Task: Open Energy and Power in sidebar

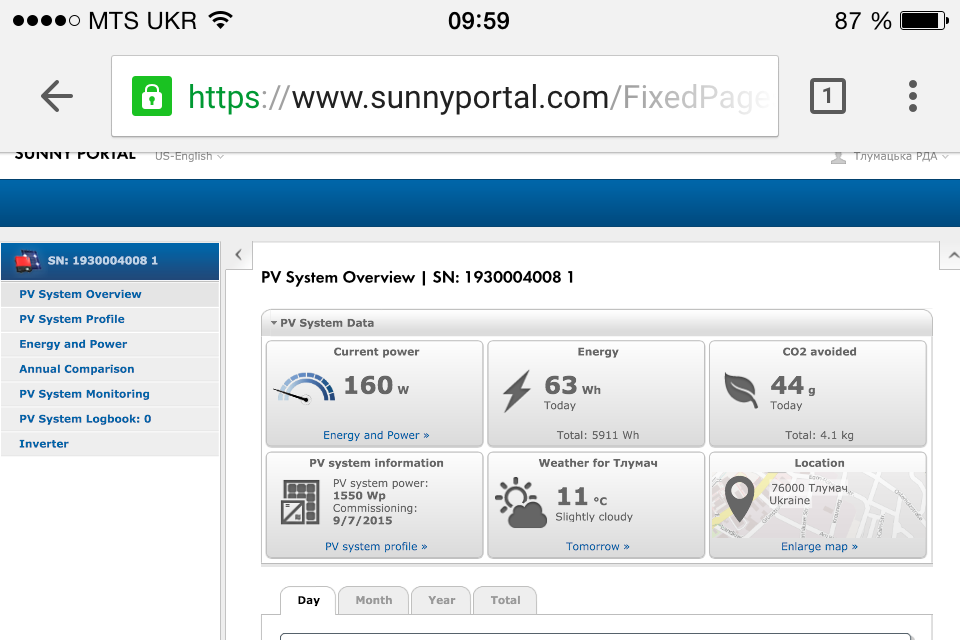Action: (x=73, y=344)
